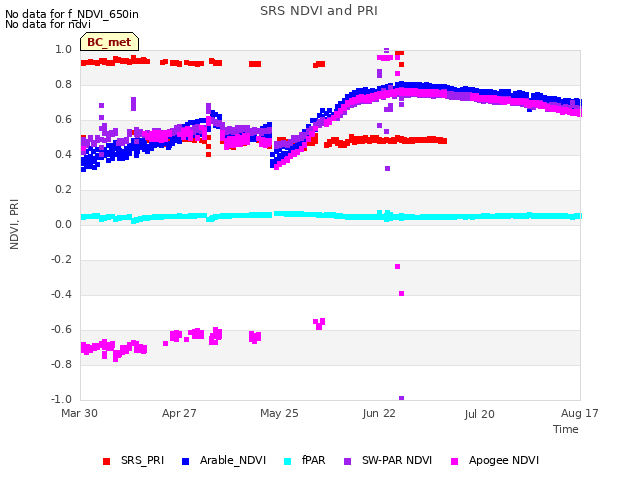The width and height of the screenshot is (640, 480).
Task: Click the 0.2 y-axis tick label
Action: [x=64, y=189]
